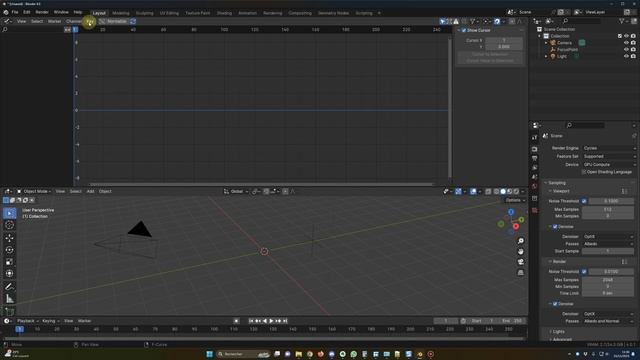This screenshot has width=640, height=360.
Task: Open the Object Mode dropdown
Action: click(x=34, y=191)
